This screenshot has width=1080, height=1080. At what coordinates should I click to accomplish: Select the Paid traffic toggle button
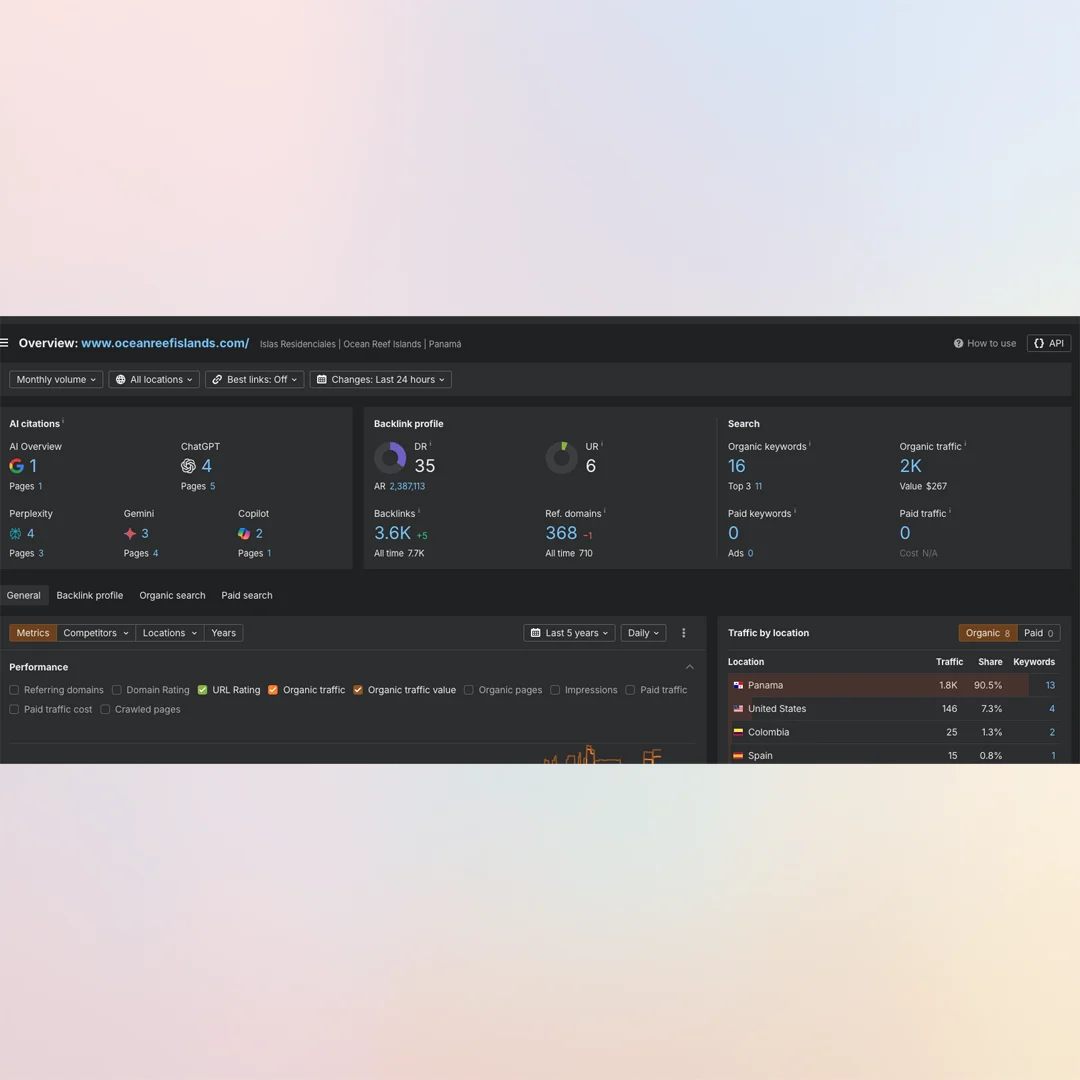pos(1038,633)
